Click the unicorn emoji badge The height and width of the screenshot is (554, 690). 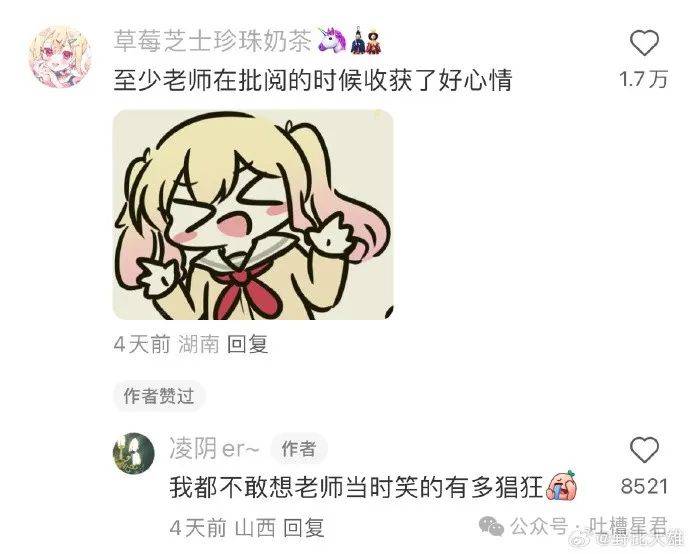coord(333,41)
